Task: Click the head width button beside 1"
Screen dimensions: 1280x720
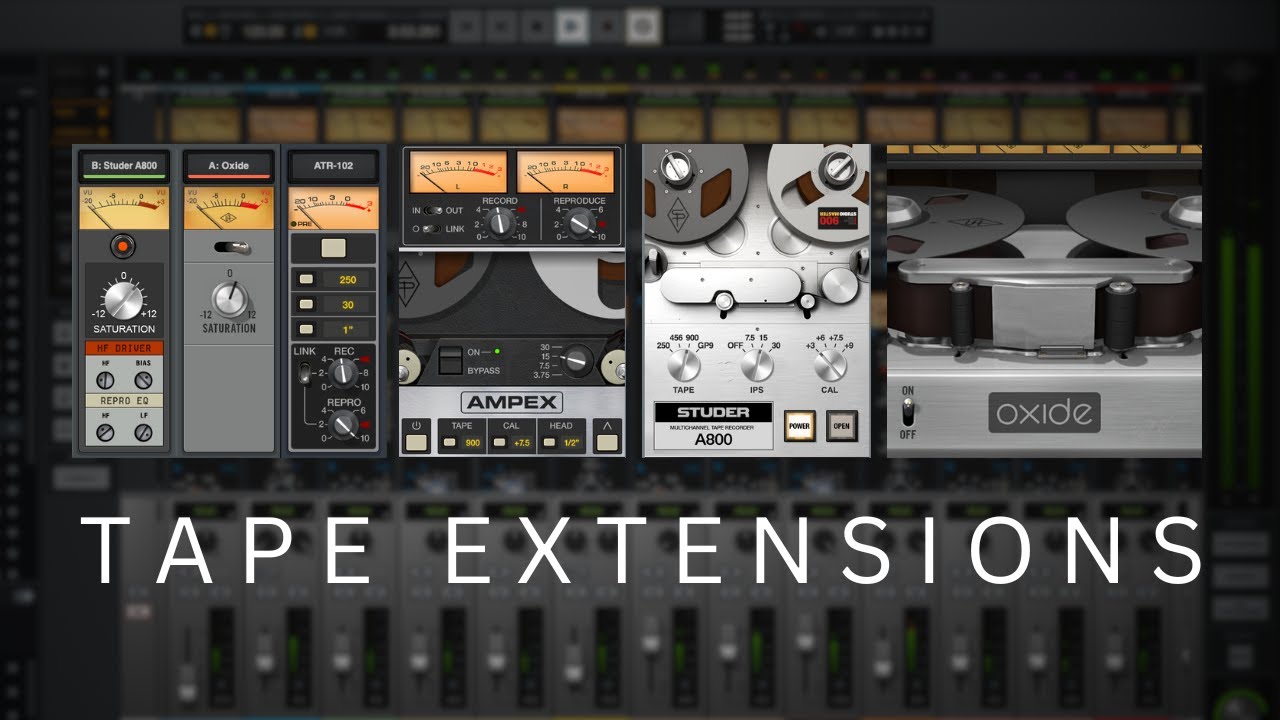Action: point(306,329)
